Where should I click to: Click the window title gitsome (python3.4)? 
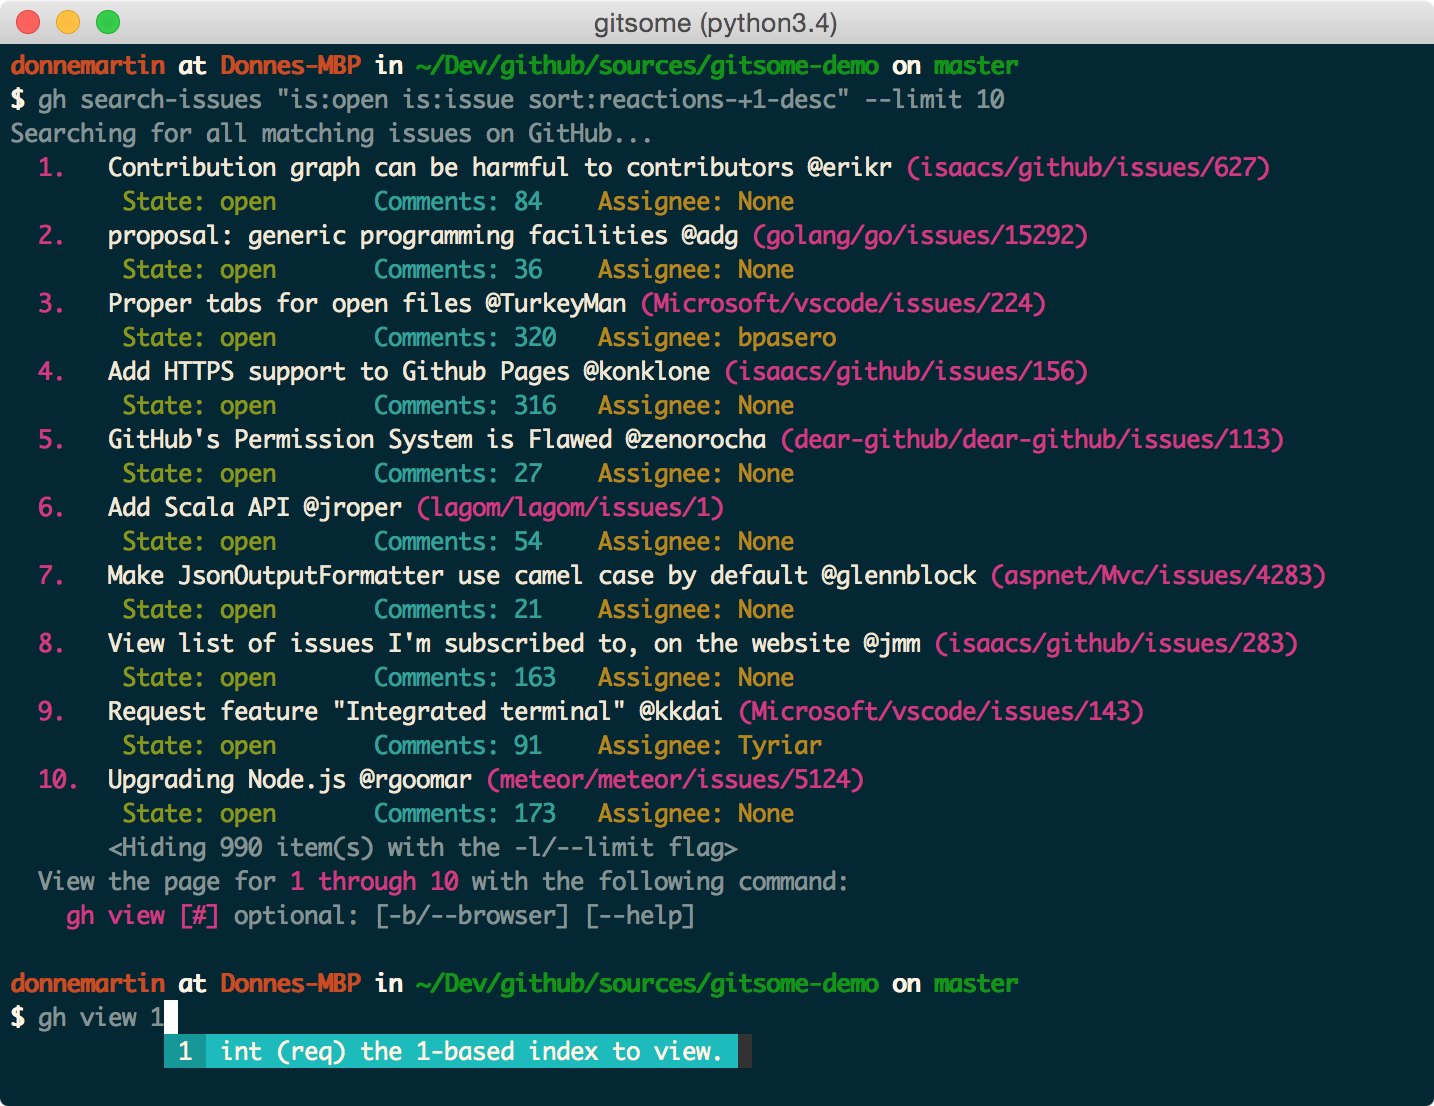point(716,22)
